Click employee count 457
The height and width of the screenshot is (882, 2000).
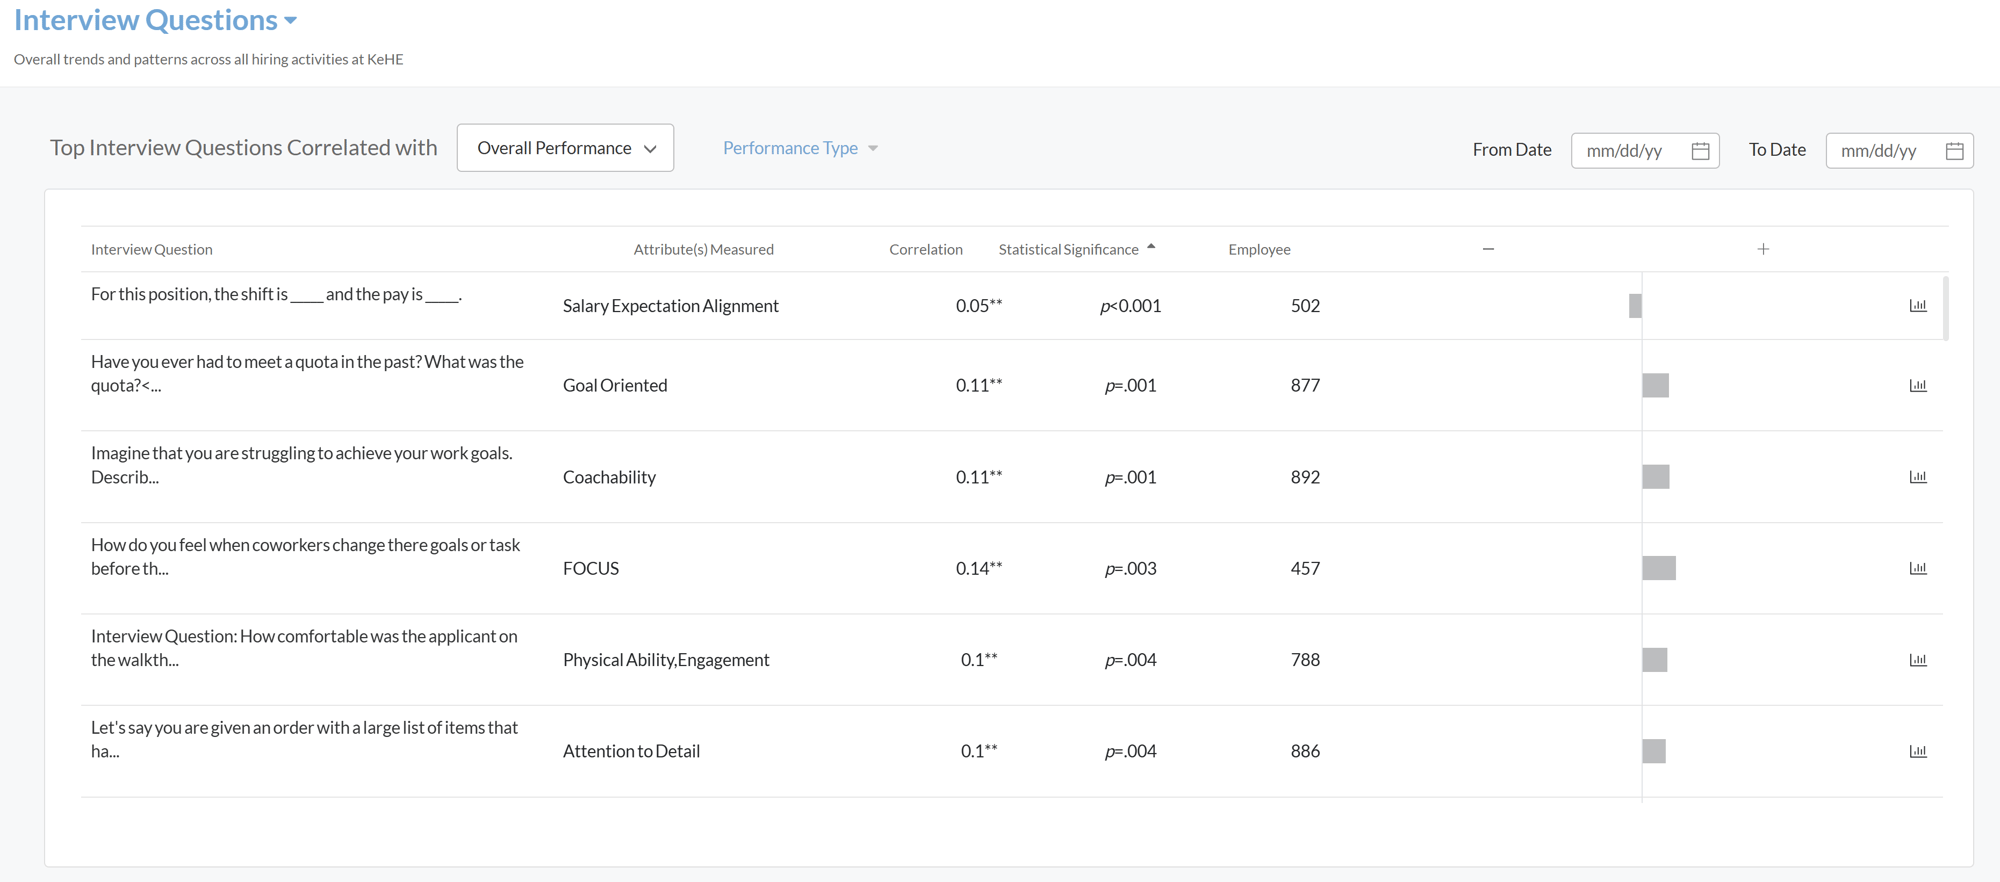(1305, 569)
